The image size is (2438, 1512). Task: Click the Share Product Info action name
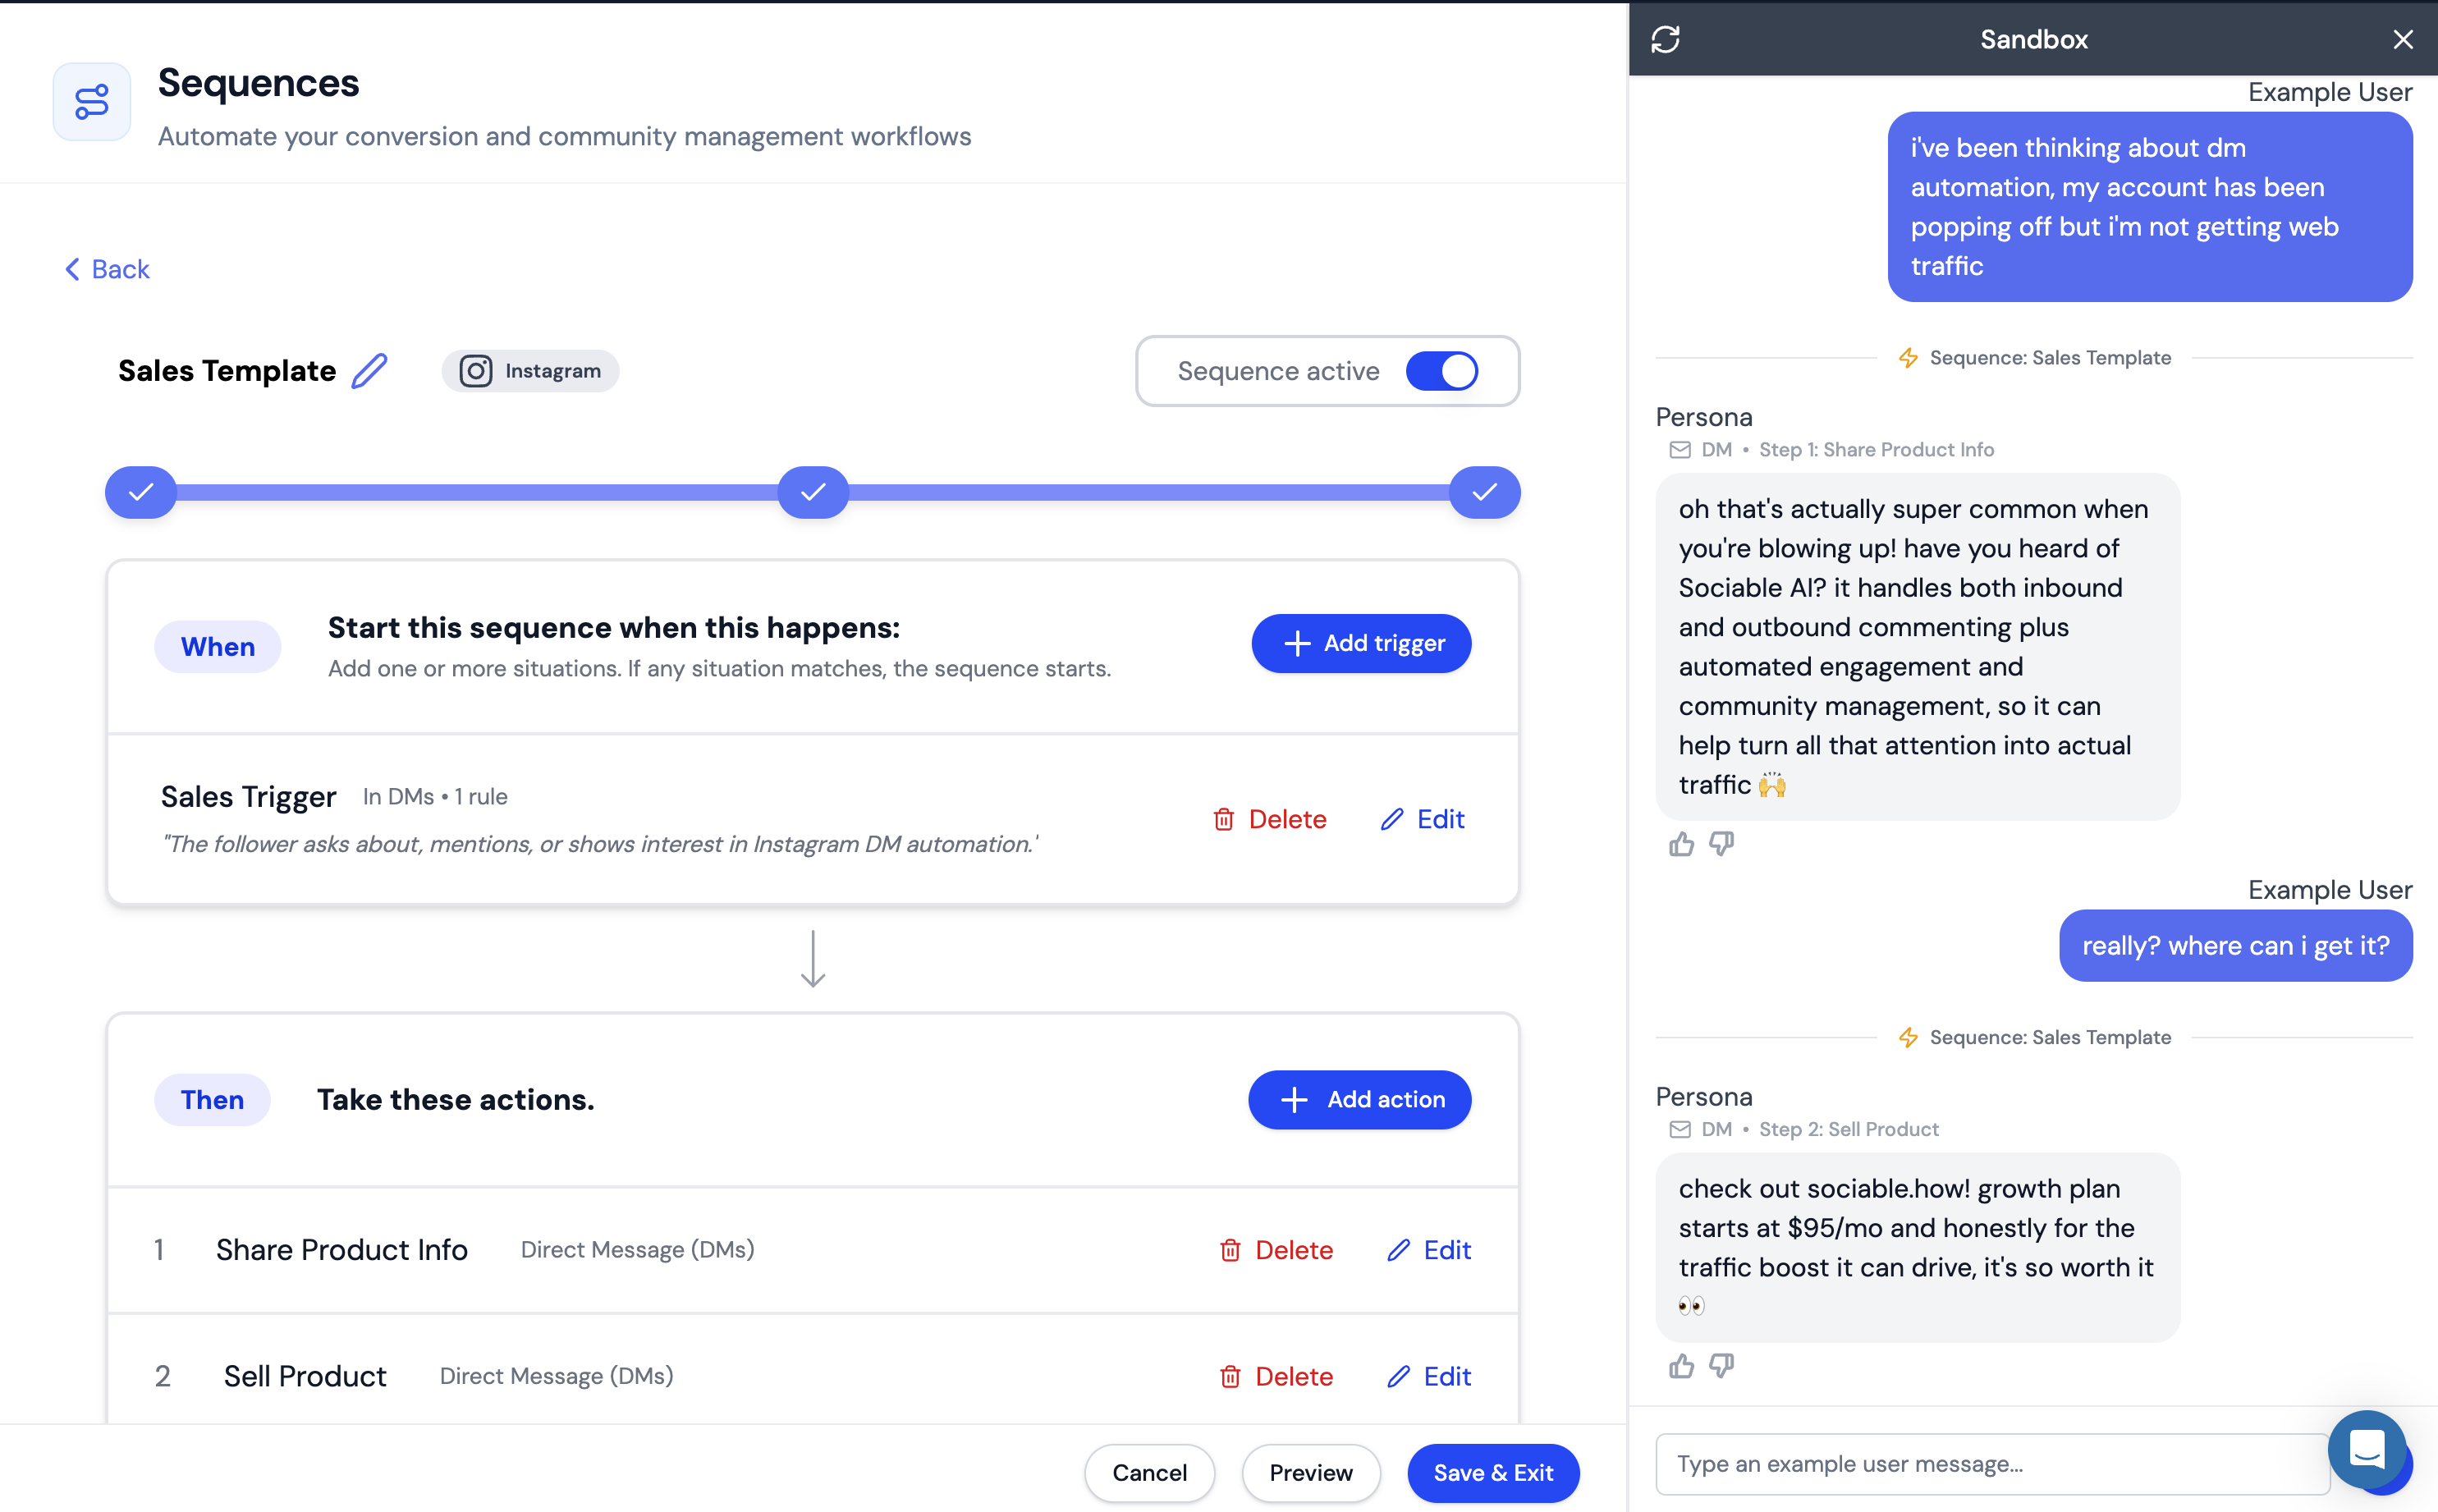(x=342, y=1250)
